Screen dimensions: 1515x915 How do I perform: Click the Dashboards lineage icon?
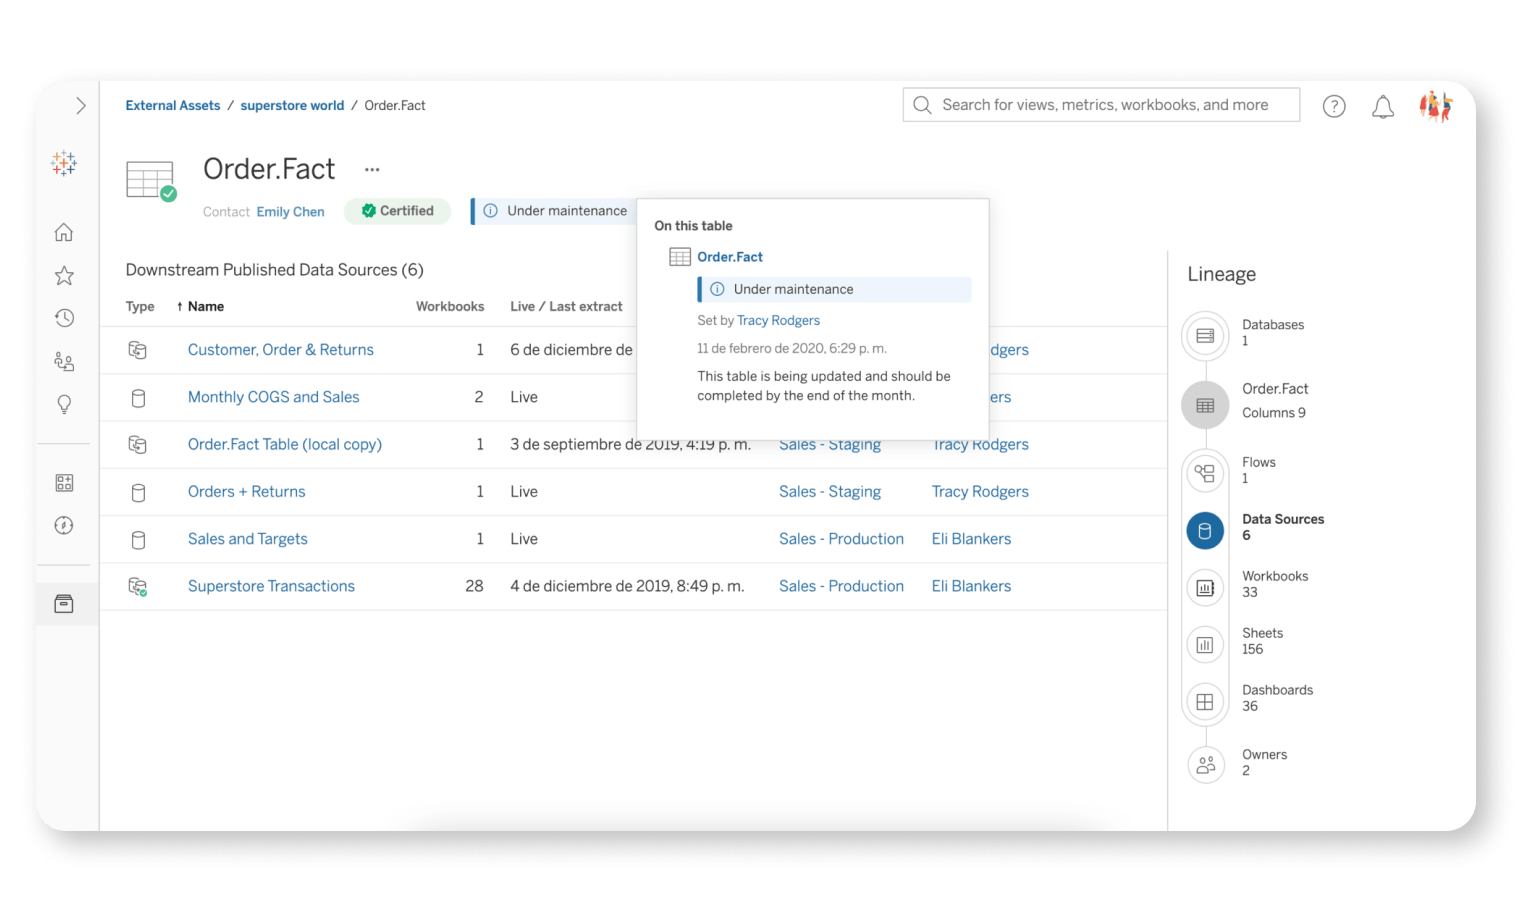coord(1205,702)
